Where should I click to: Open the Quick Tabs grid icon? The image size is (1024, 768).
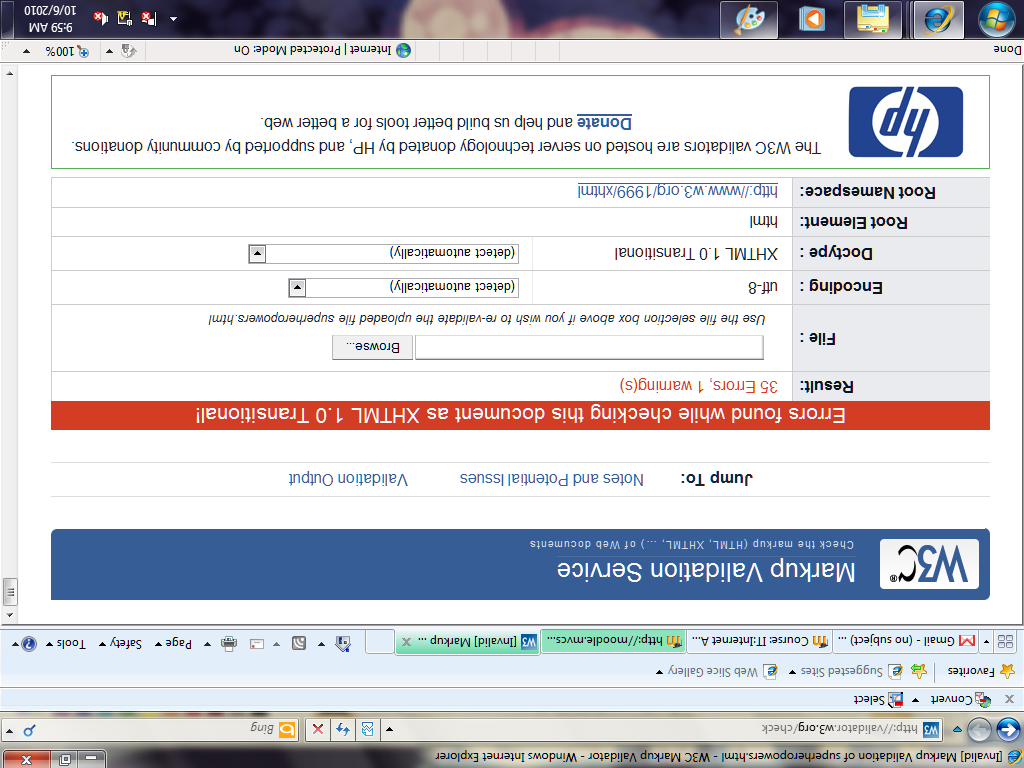pos(1005,641)
